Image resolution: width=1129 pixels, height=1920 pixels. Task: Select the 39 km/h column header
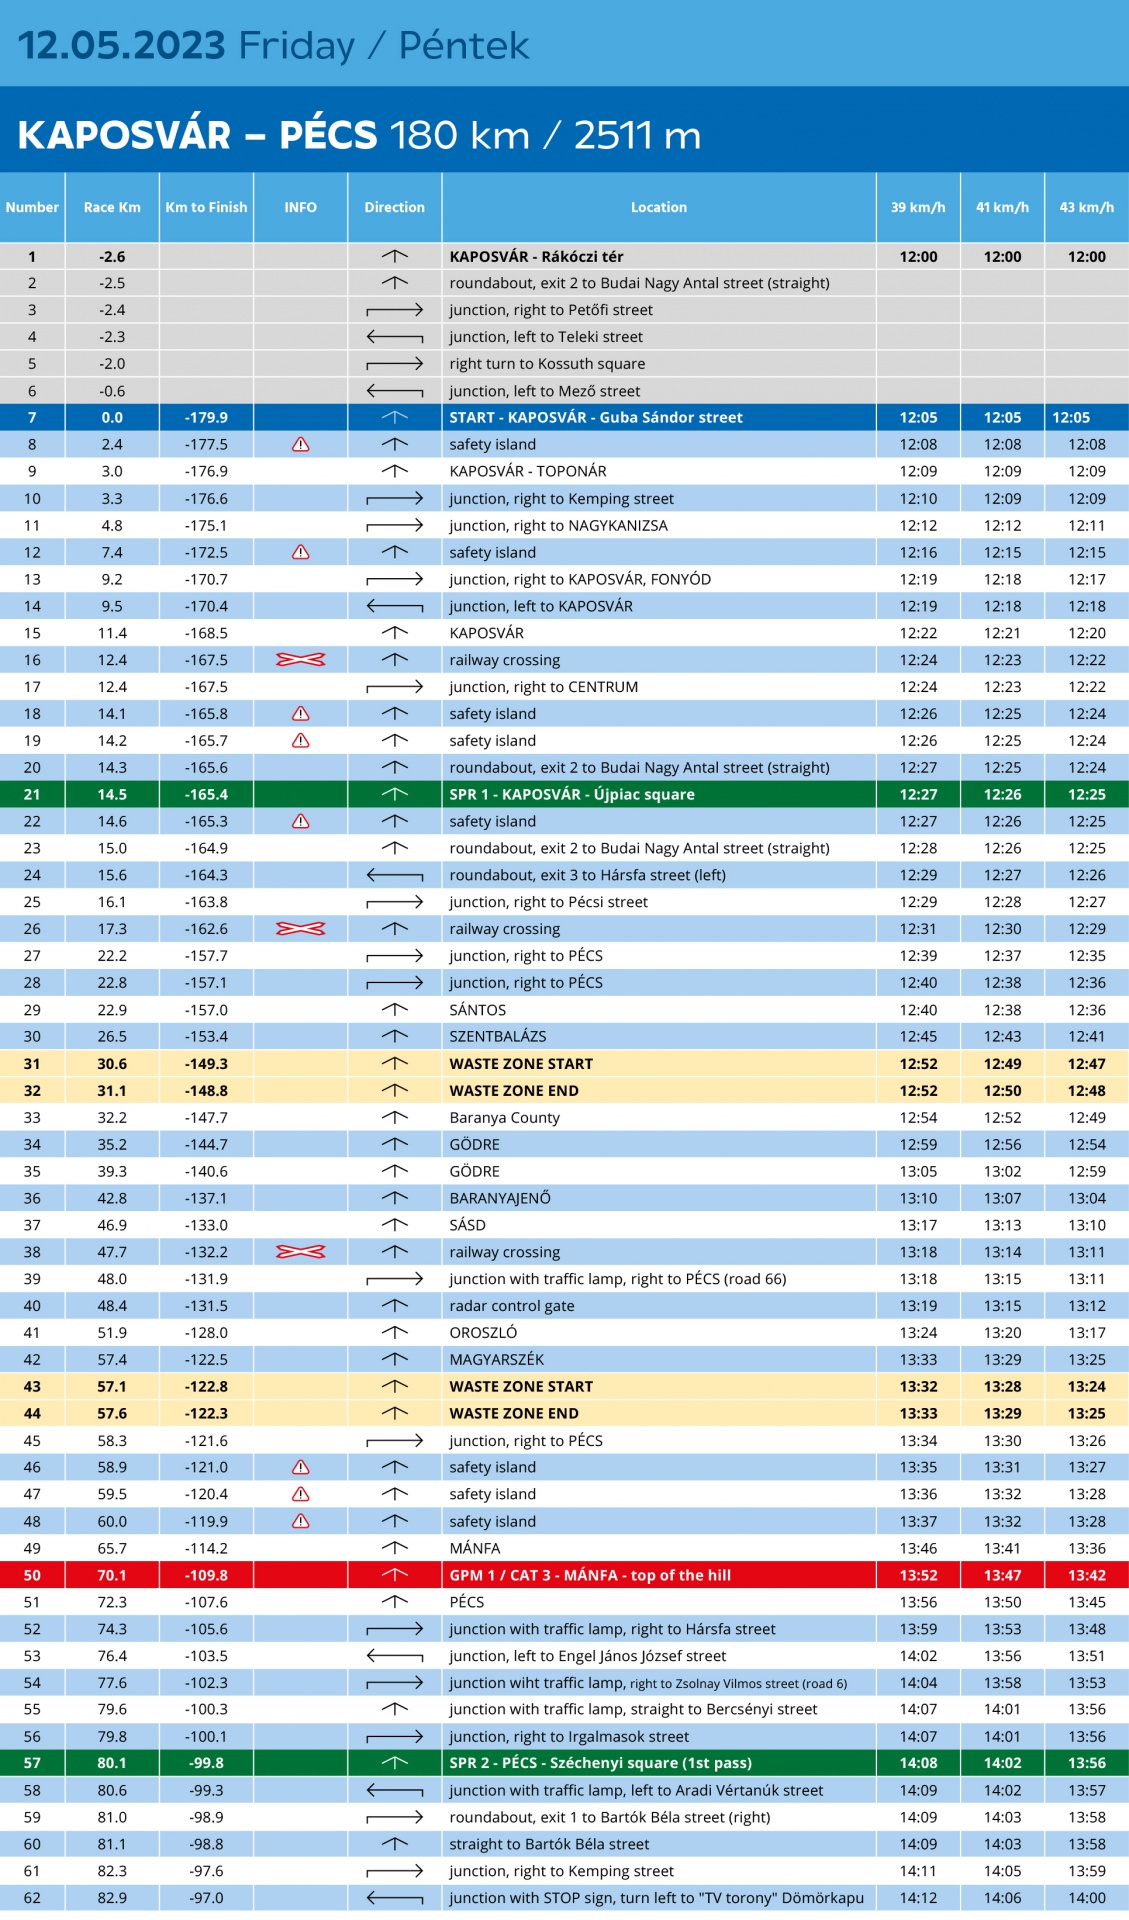pyautogui.click(x=918, y=207)
